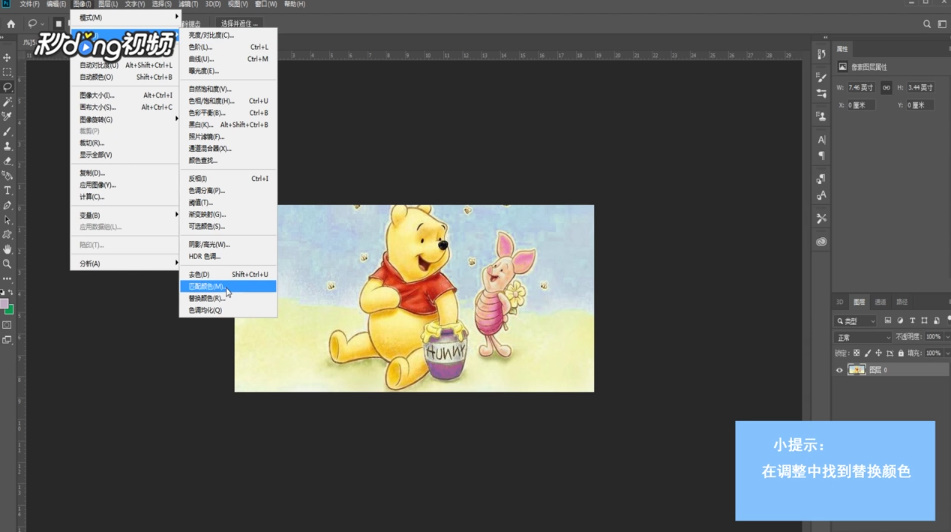The height and width of the screenshot is (532, 951).
Task: Select the Paint Bucket tool
Action: coord(7,176)
